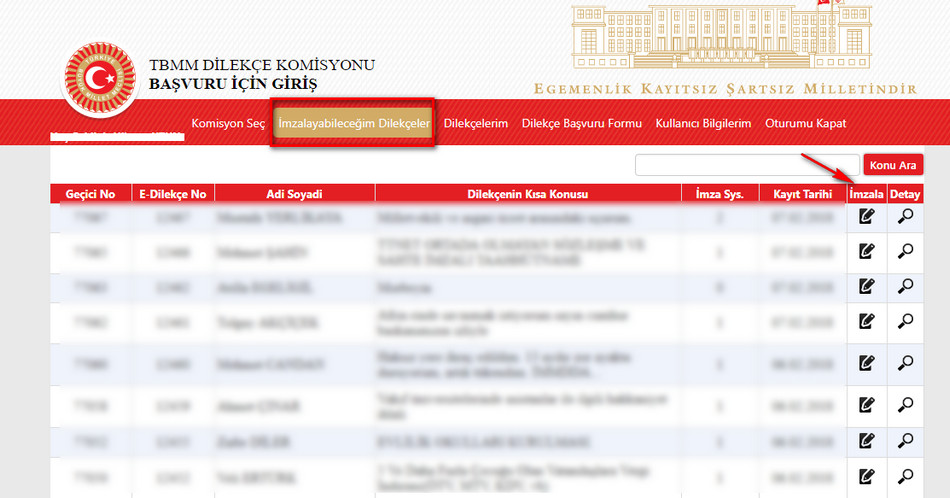950x498 pixels.
Task: Click the Adi Soyadi column header
Action: point(294,194)
